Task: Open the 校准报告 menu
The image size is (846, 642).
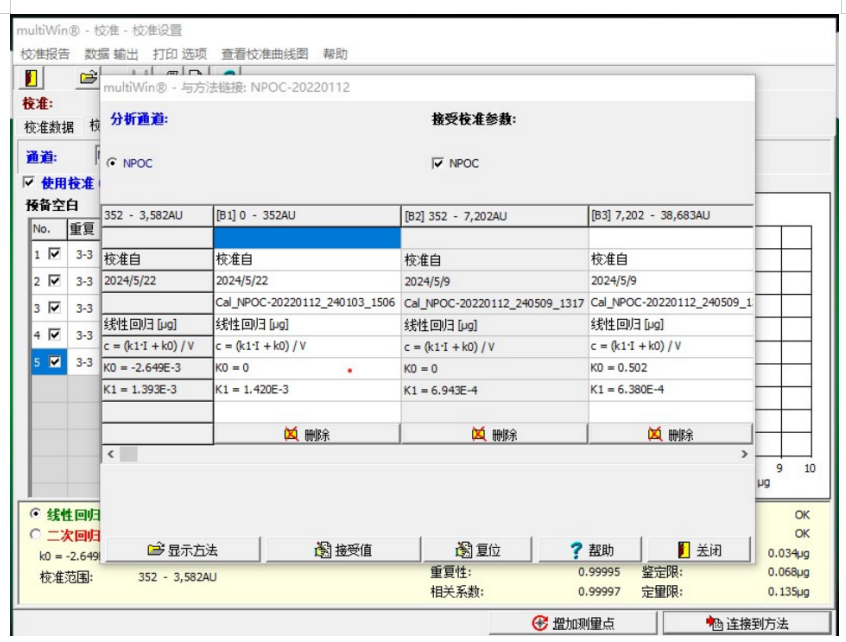Action: click(x=46, y=54)
